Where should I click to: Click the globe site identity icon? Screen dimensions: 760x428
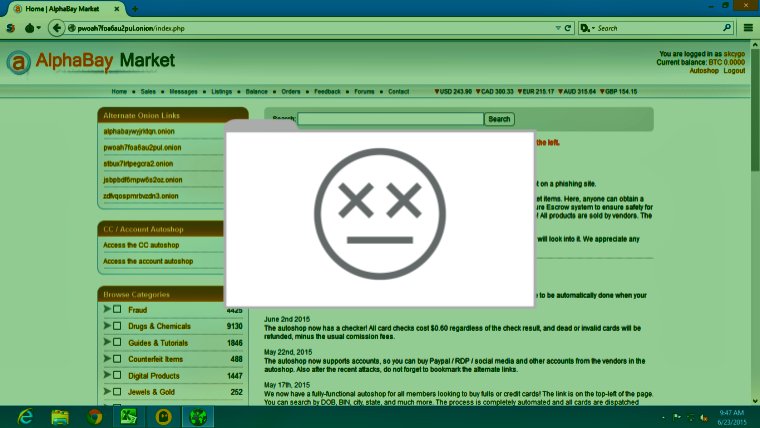coord(72,28)
